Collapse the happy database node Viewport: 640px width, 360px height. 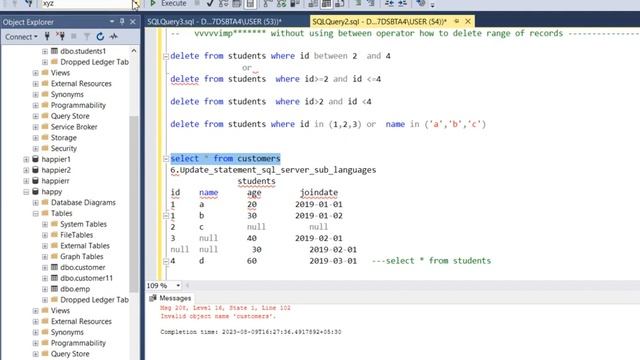point(26,192)
